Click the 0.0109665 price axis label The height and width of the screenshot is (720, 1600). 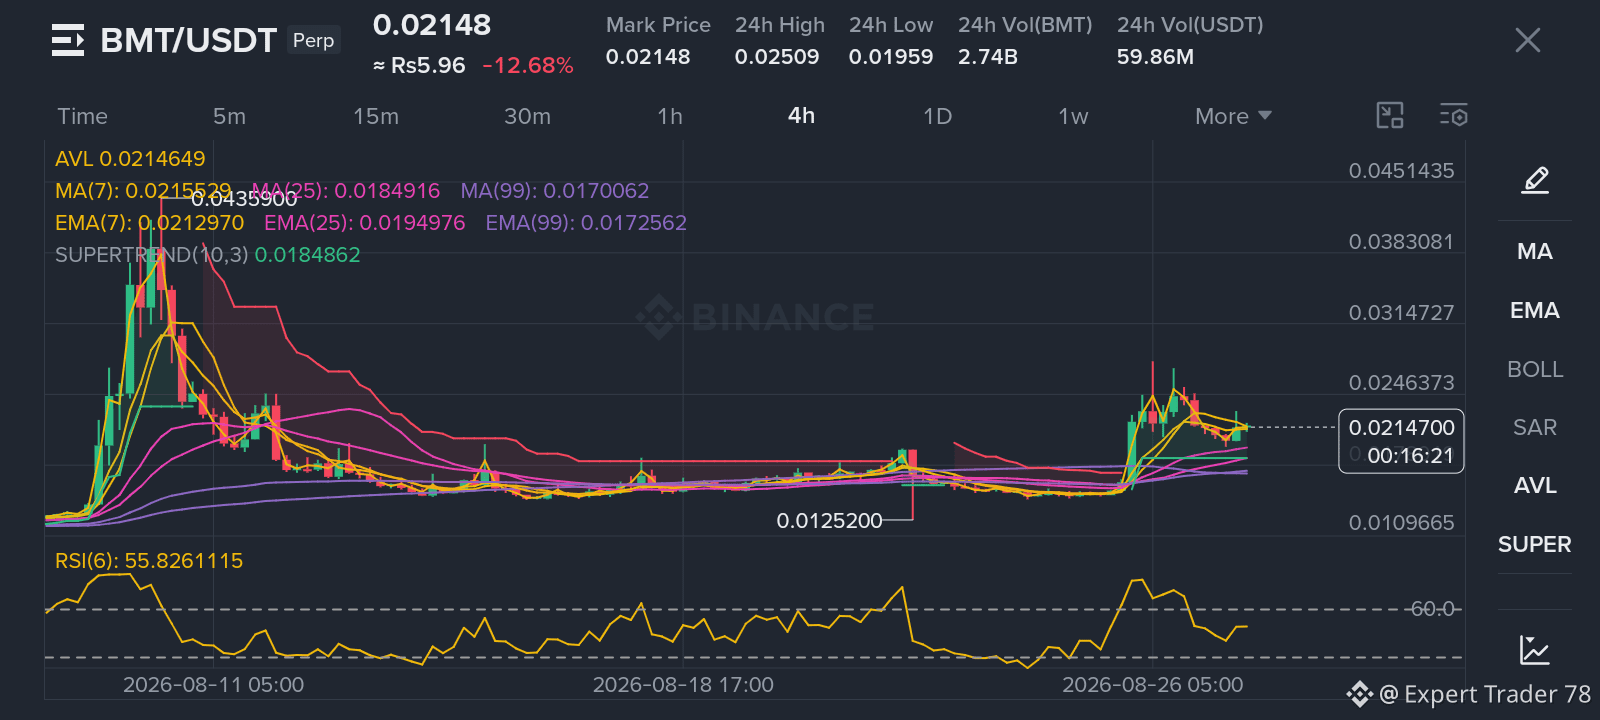[x=1401, y=523]
